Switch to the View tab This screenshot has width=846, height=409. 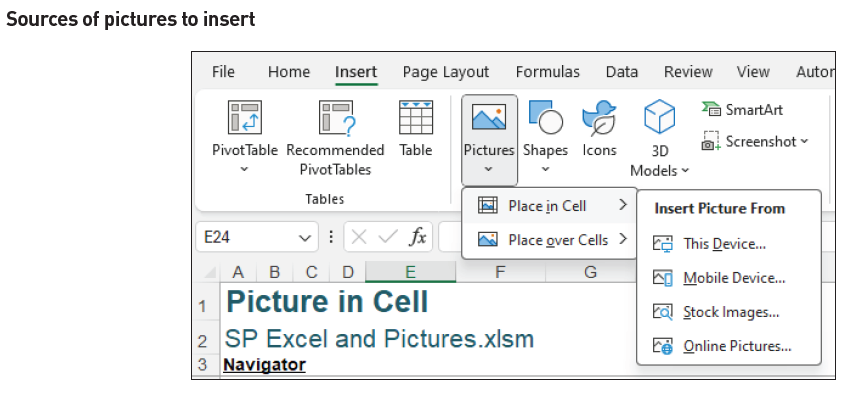pyautogui.click(x=753, y=72)
